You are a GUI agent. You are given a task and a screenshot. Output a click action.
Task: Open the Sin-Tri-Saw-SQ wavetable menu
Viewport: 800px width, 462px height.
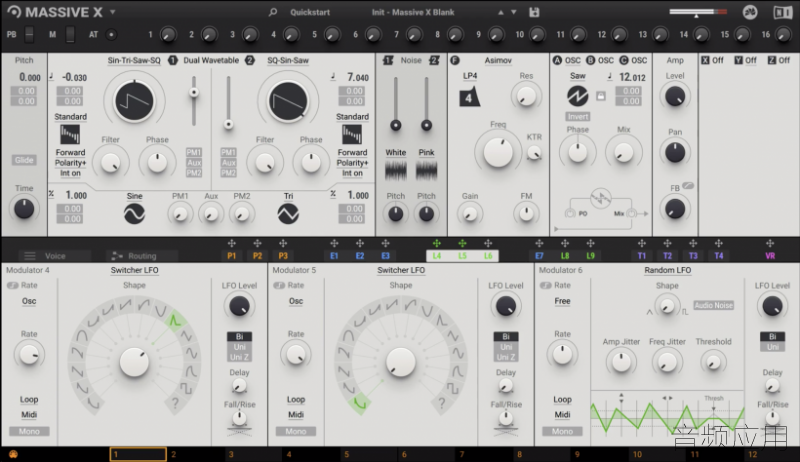134,60
